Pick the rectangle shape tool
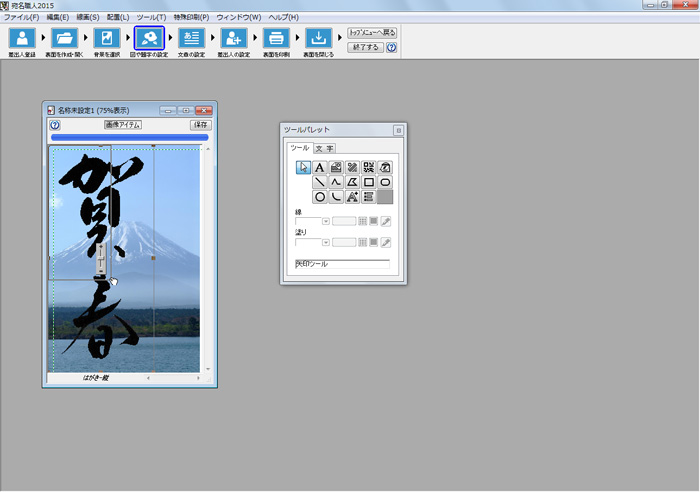The width and height of the screenshot is (700, 492). [368, 182]
